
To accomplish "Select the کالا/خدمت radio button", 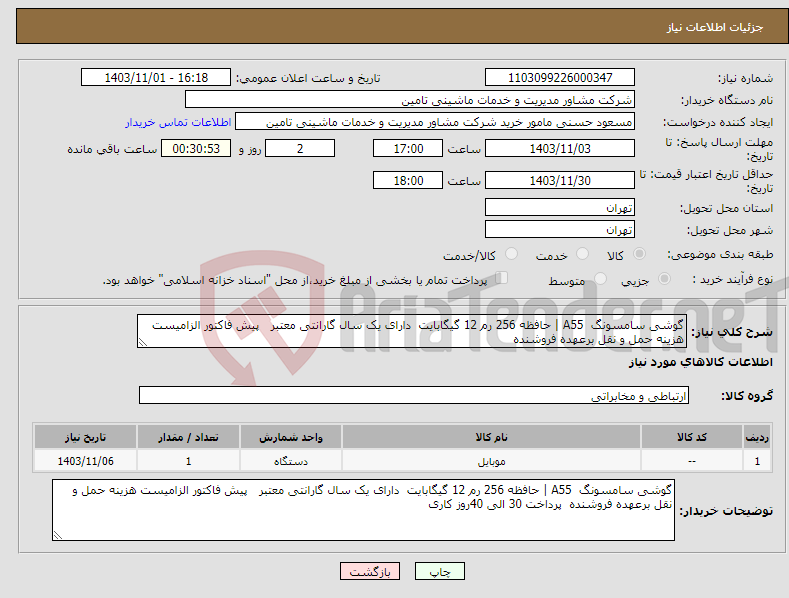I will click(x=511, y=254).
